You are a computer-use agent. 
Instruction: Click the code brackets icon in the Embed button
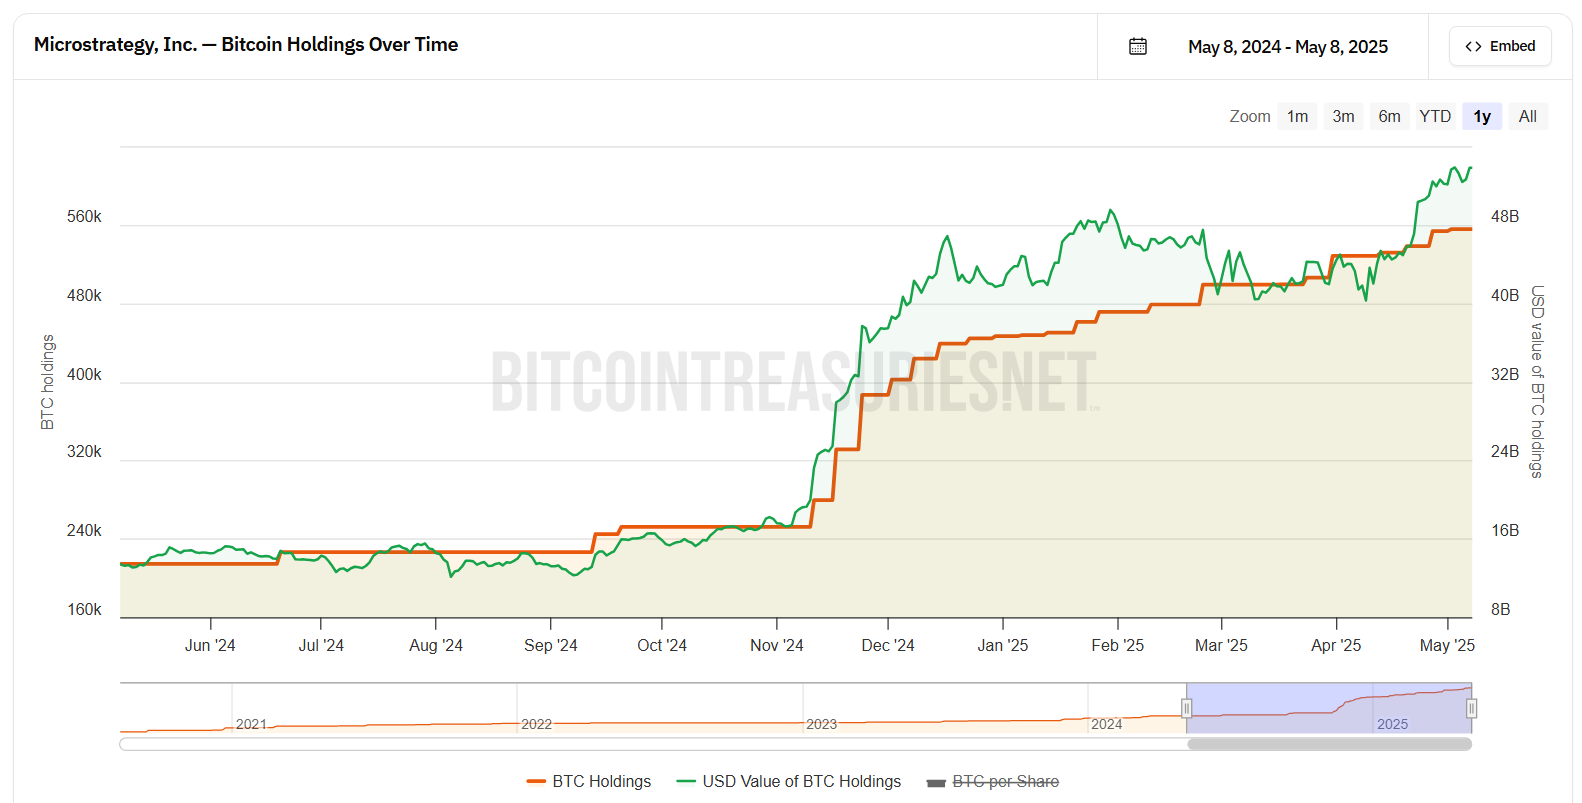click(x=1473, y=46)
